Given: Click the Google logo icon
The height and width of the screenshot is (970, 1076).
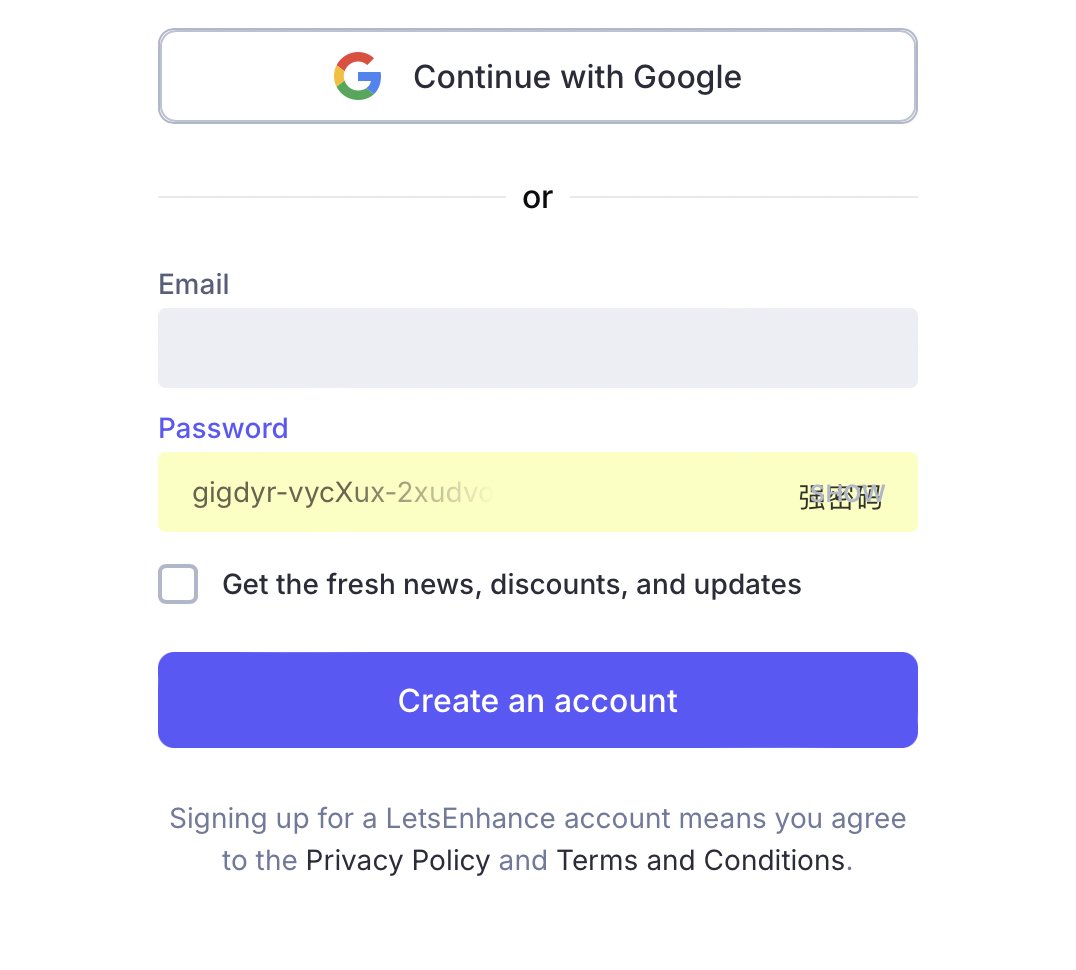Looking at the screenshot, I should [358, 77].
